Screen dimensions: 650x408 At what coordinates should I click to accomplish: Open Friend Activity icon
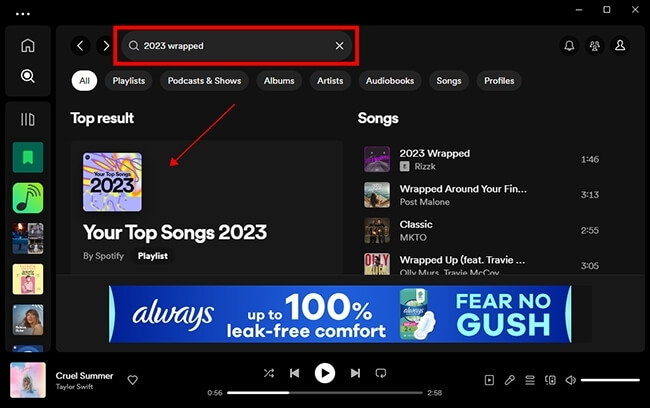coord(594,45)
